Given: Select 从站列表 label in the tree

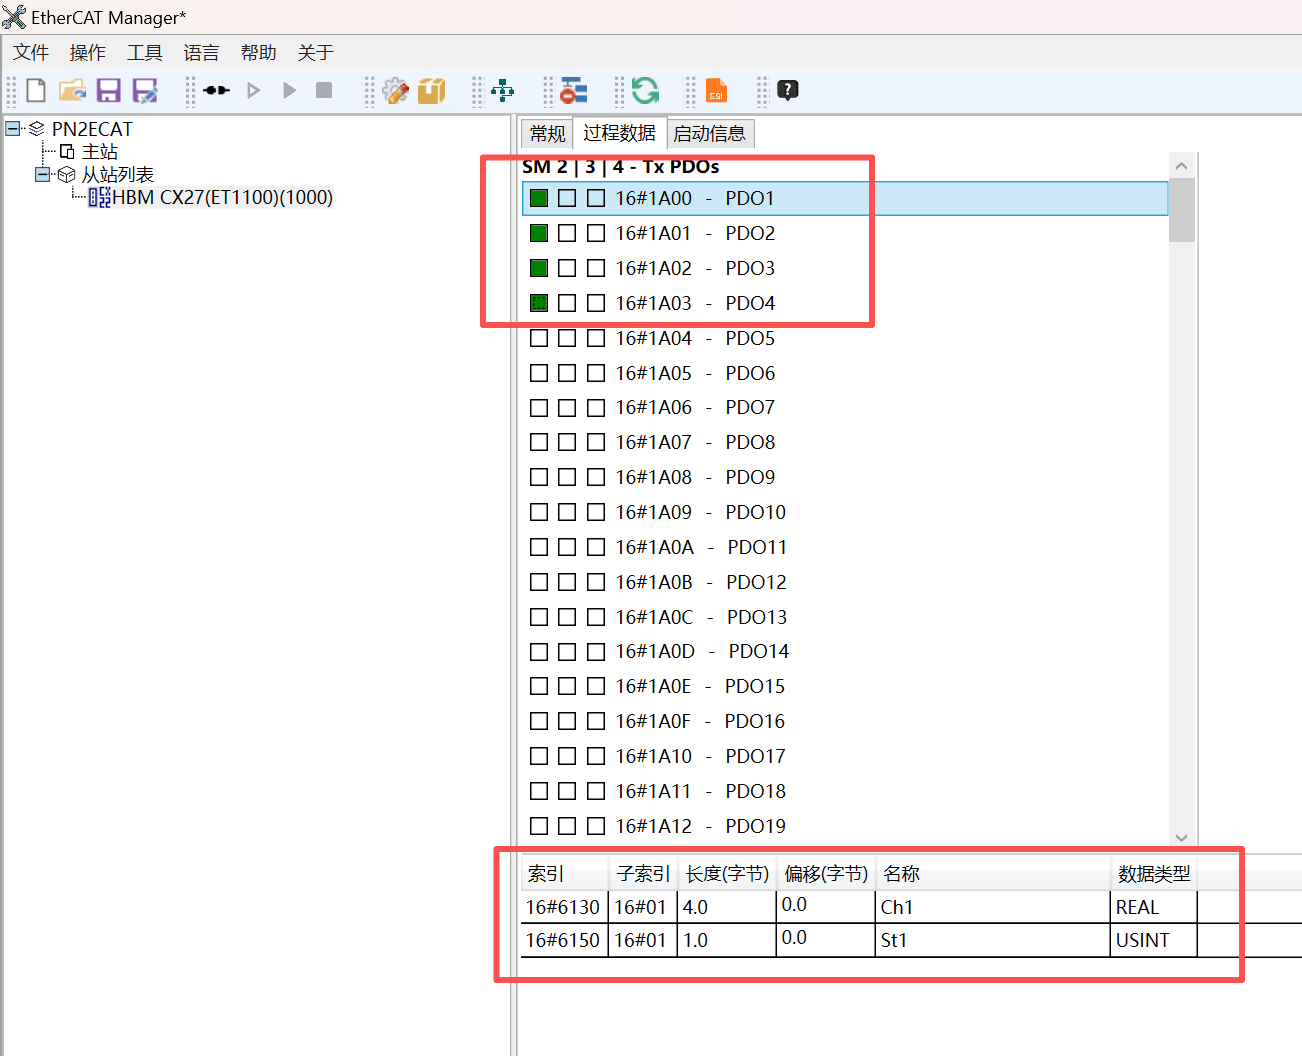Looking at the screenshot, I should (118, 175).
